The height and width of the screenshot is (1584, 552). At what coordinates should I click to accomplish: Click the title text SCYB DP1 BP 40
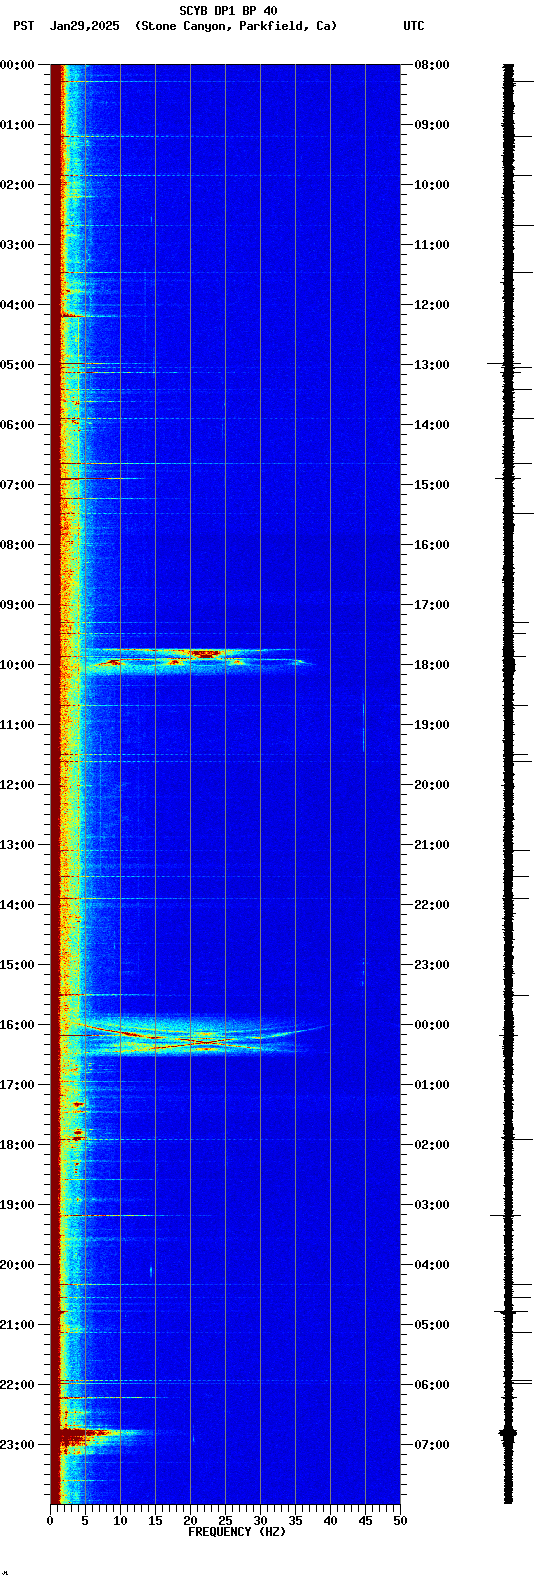tap(228, 11)
